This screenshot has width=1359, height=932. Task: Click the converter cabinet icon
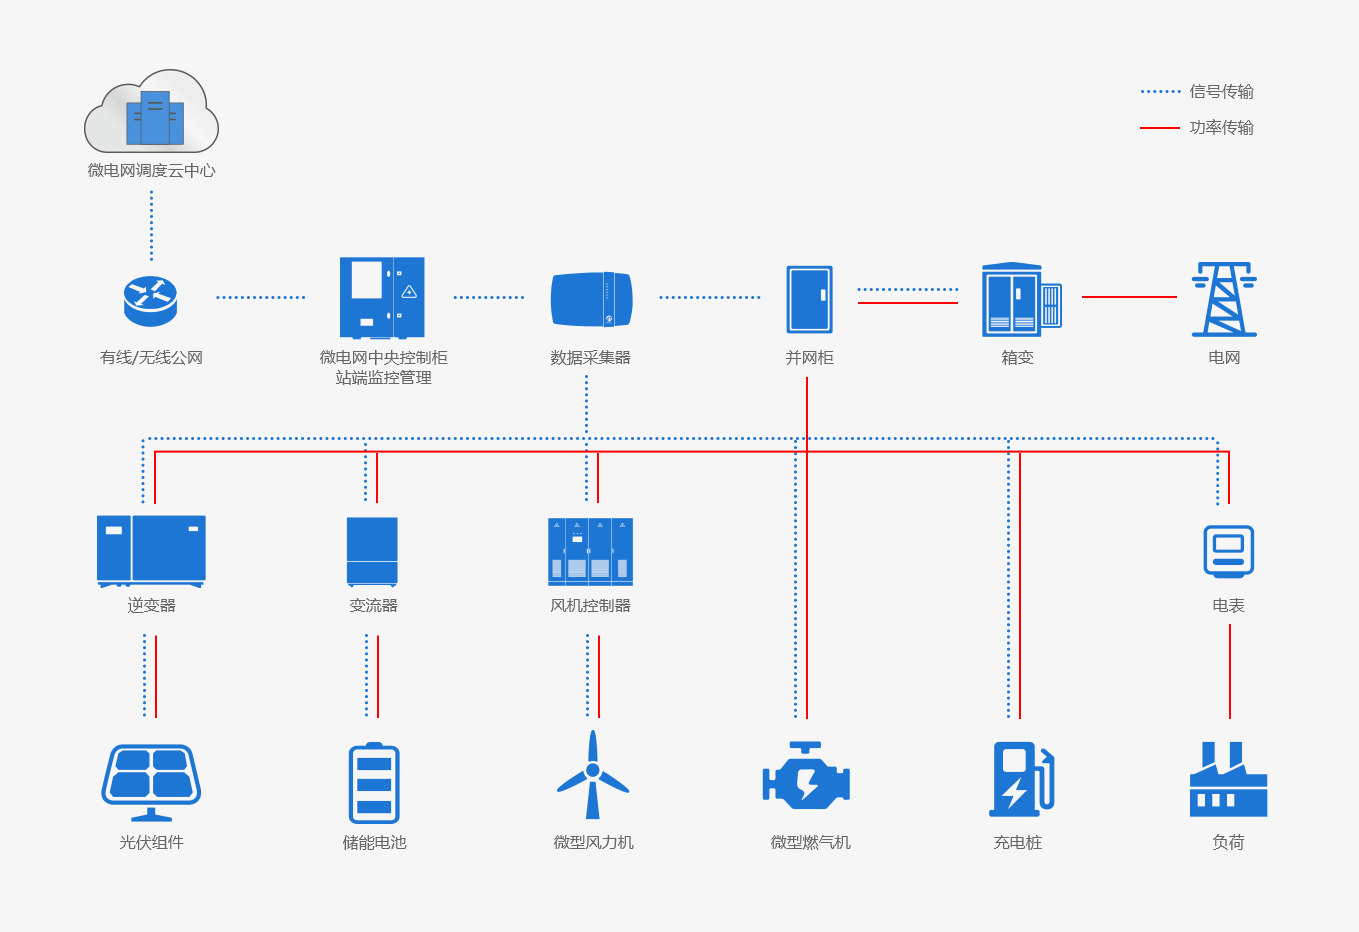(x=372, y=551)
